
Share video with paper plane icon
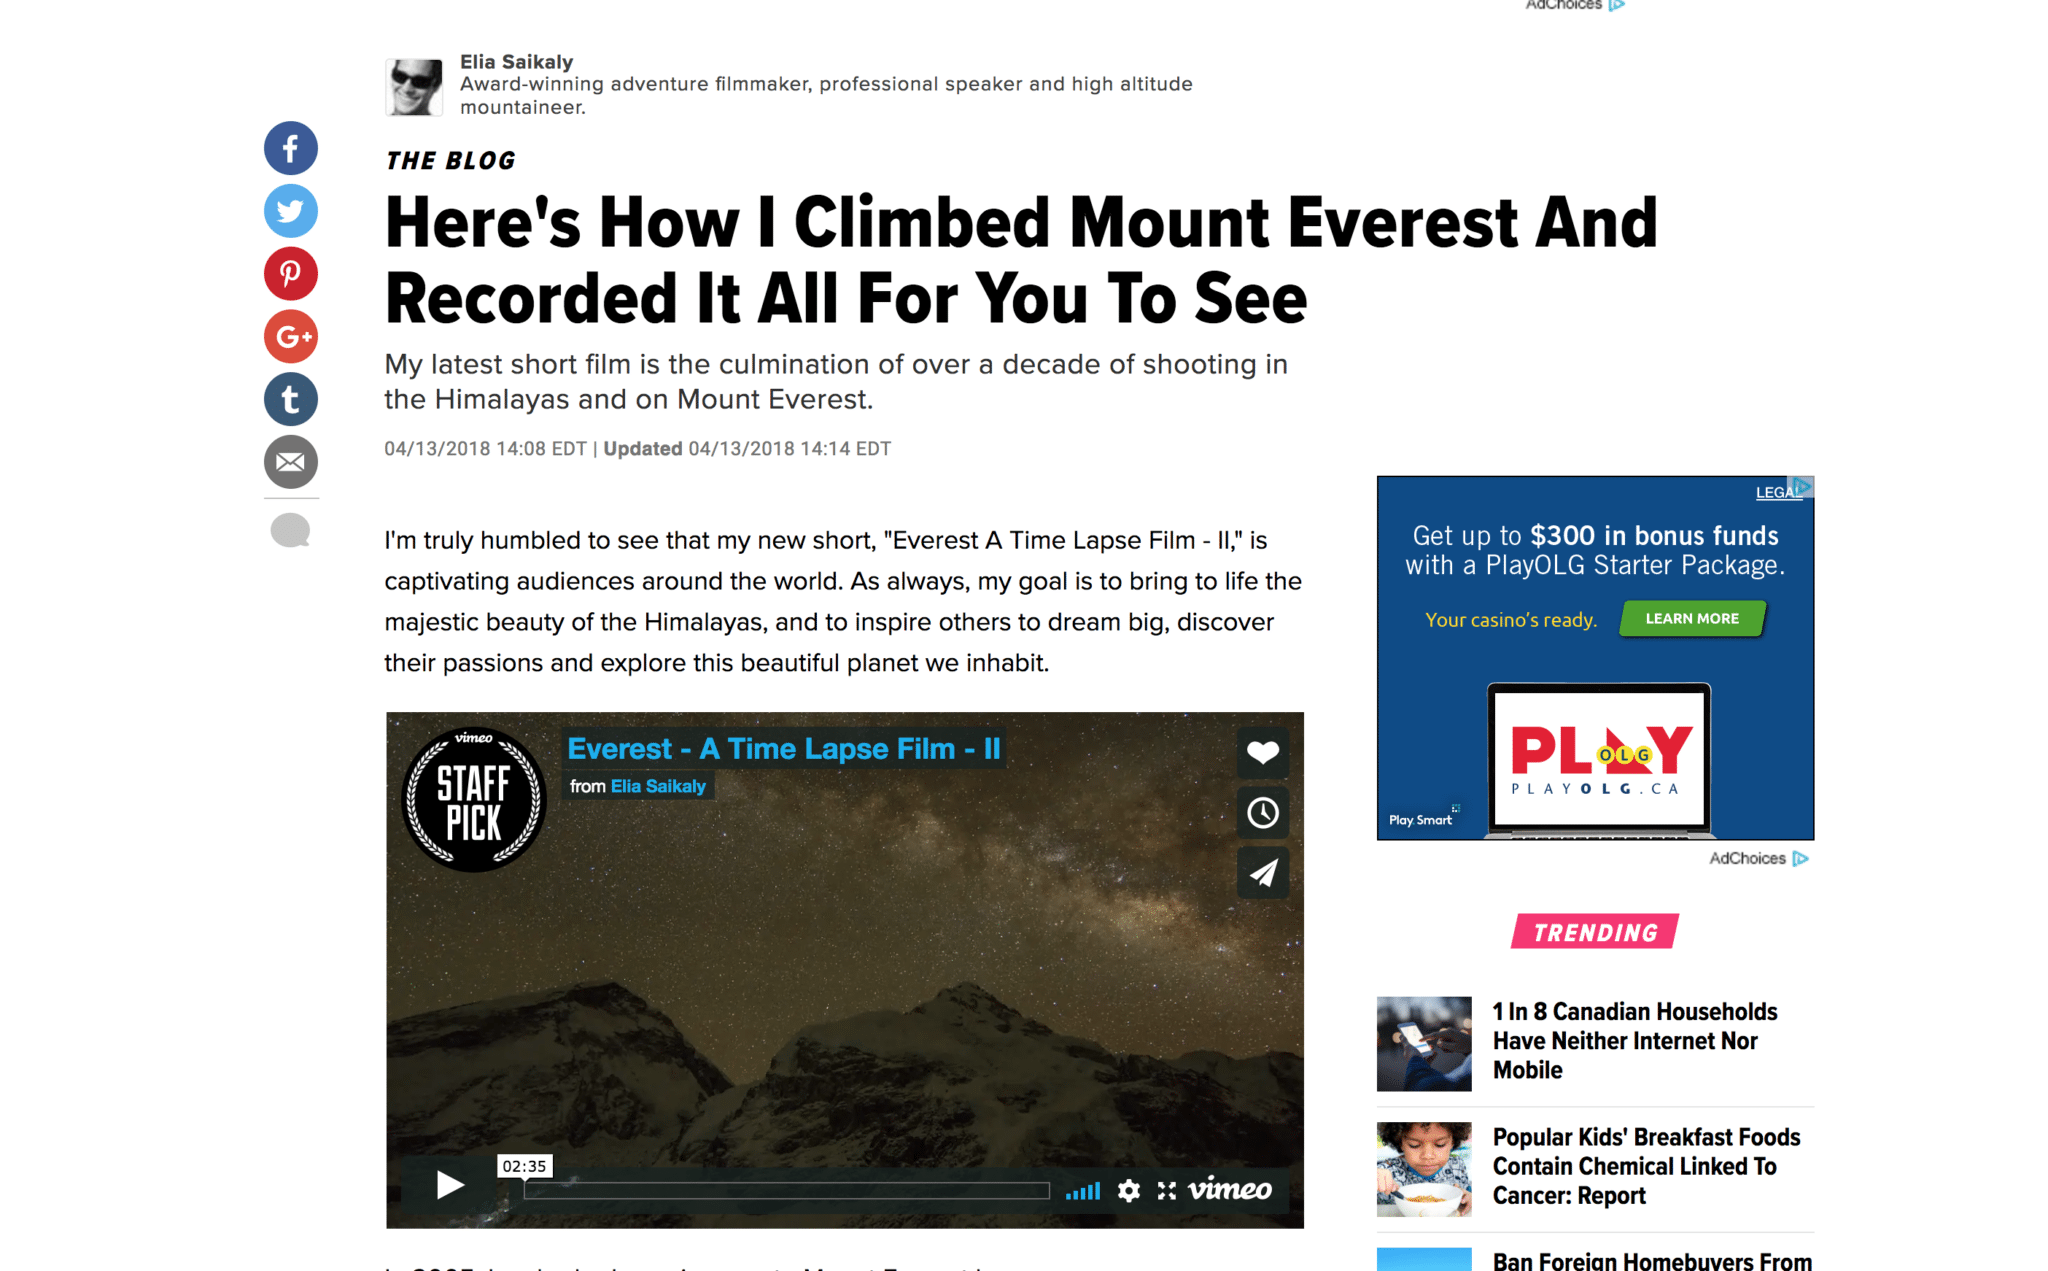click(1262, 873)
